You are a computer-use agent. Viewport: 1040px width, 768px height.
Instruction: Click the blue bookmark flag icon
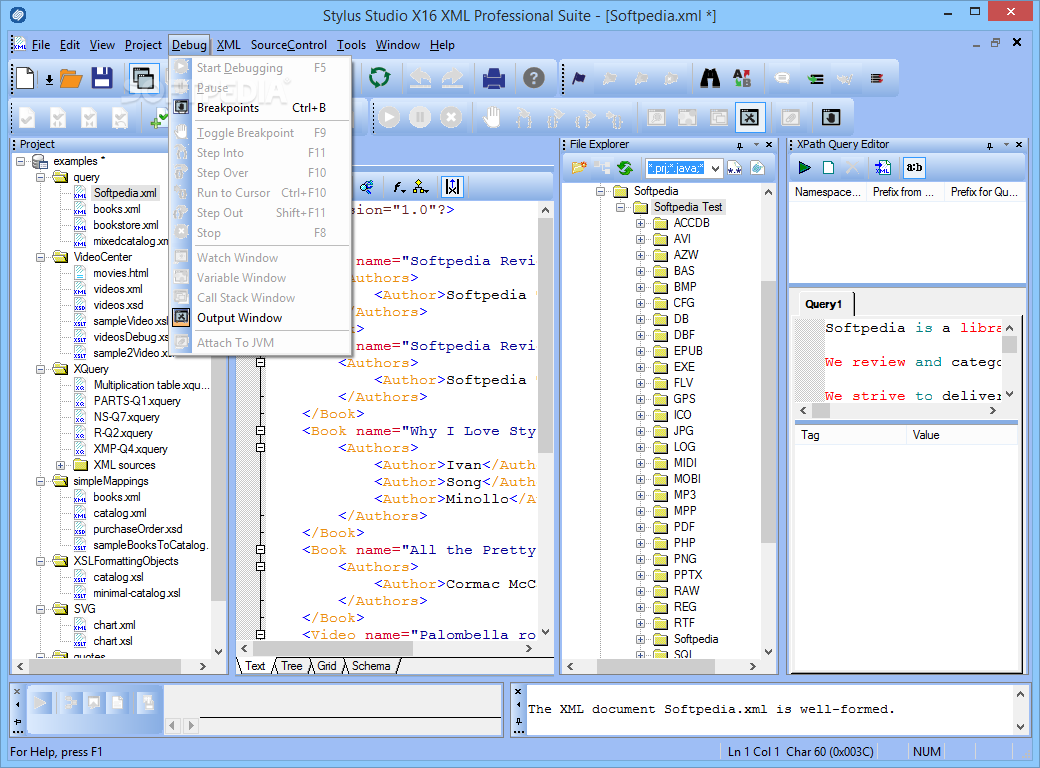(x=578, y=78)
